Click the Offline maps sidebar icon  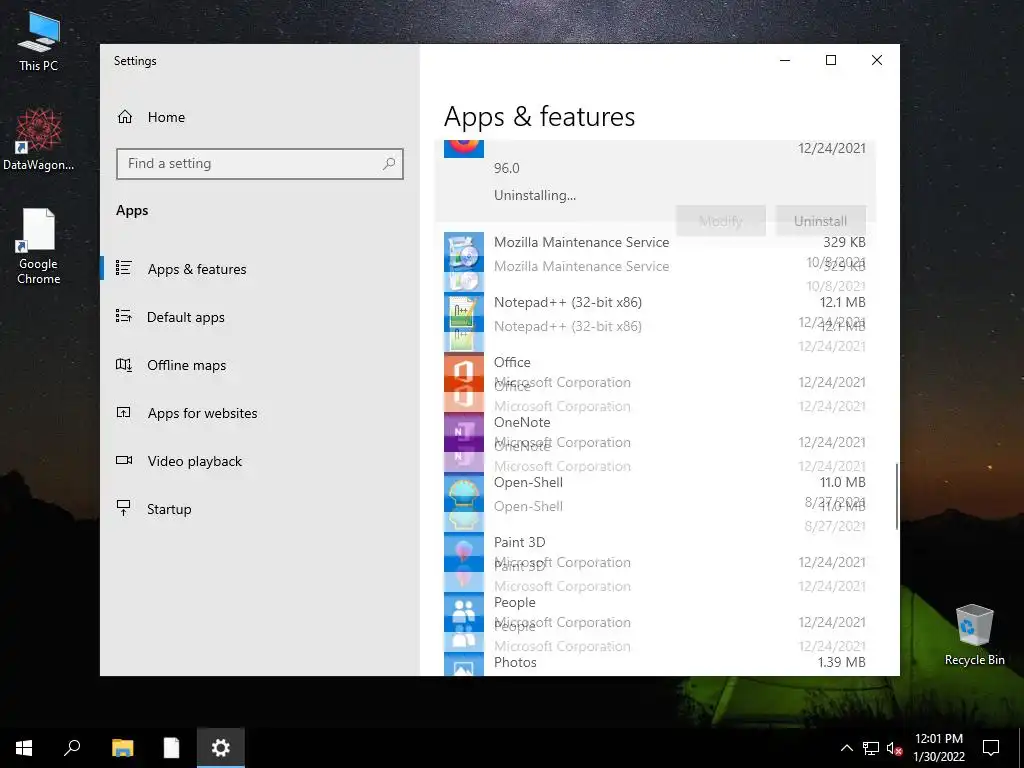[123, 364]
